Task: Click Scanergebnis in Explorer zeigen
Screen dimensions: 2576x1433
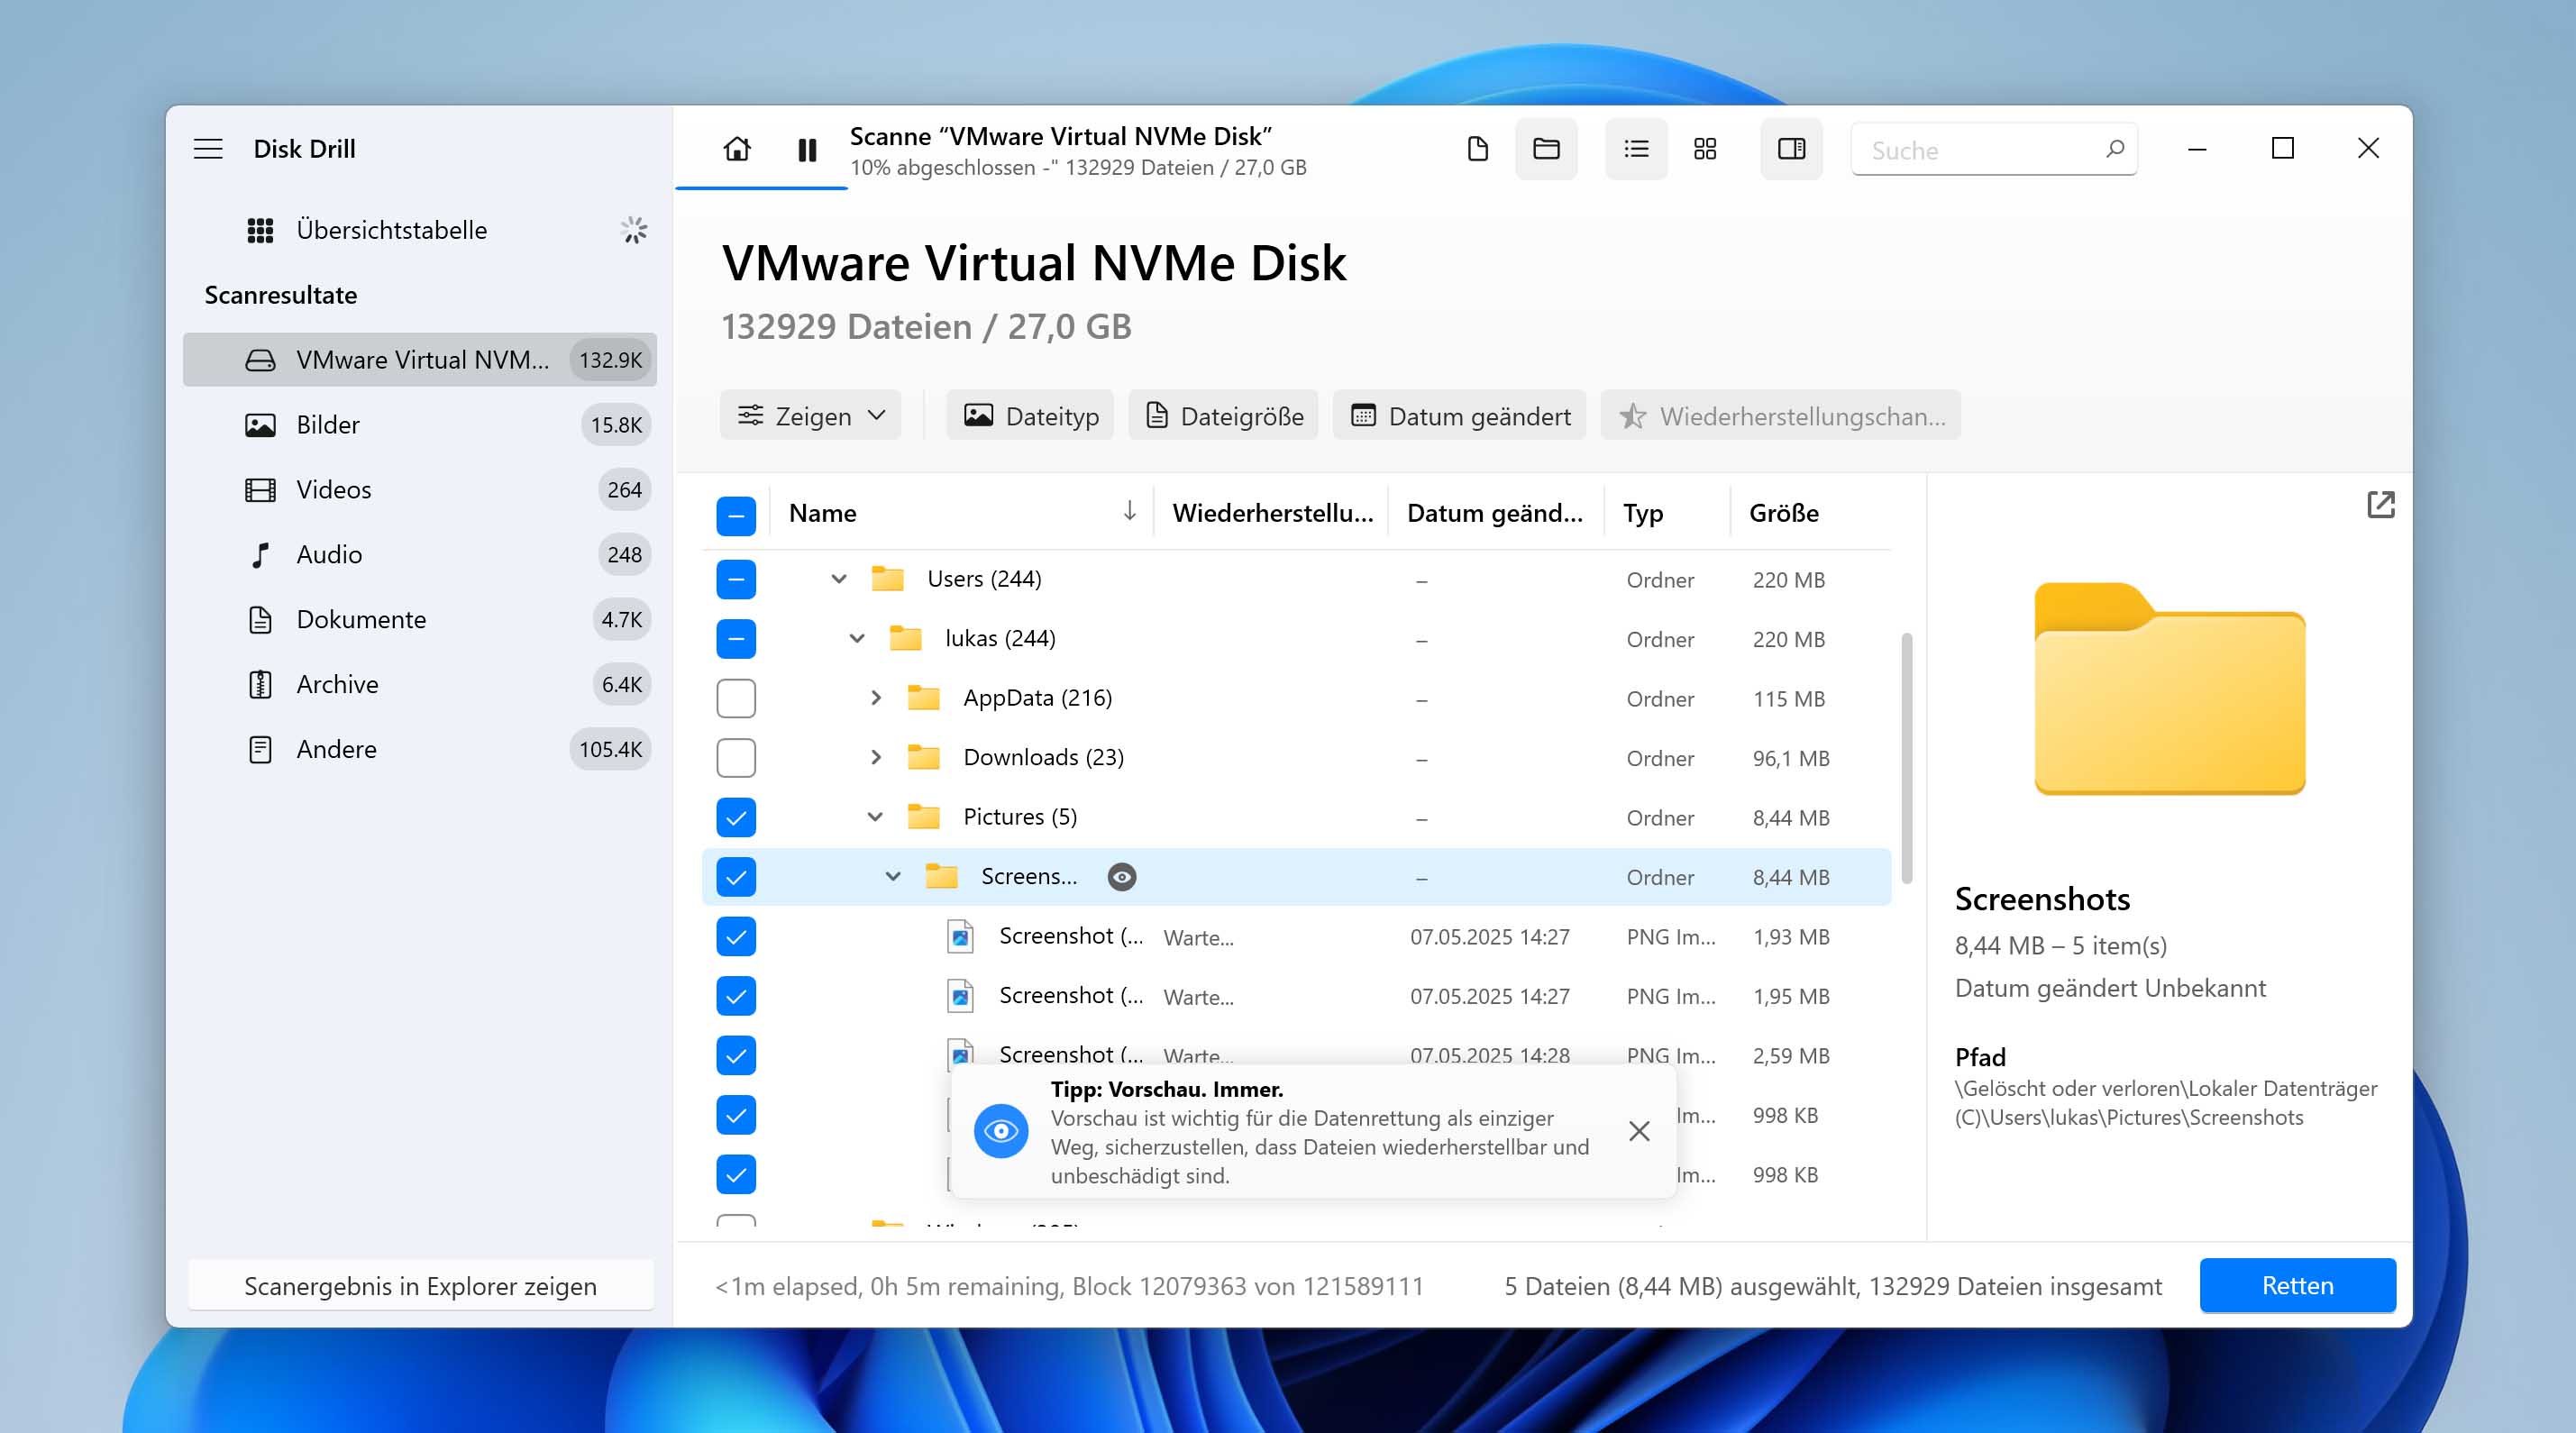Action: (x=420, y=1285)
